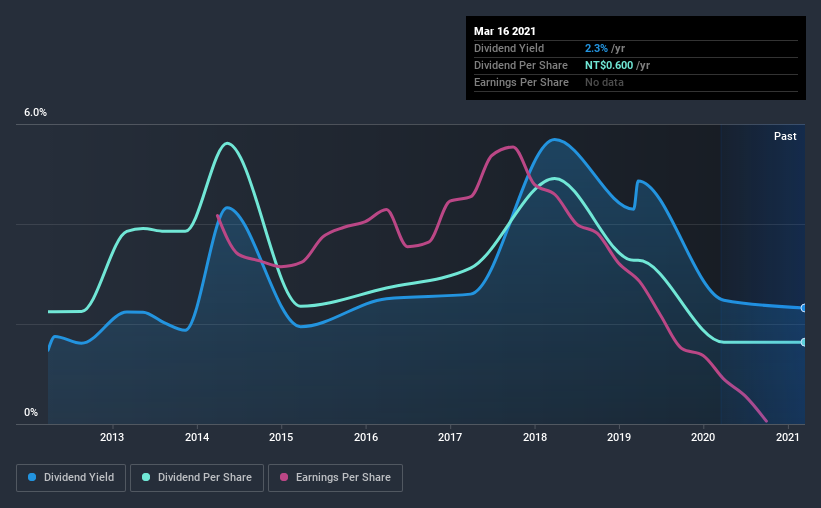Click the 2015 x-axis label
The height and width of the screenshot is (508, 821).
click(x=281, y=437)
